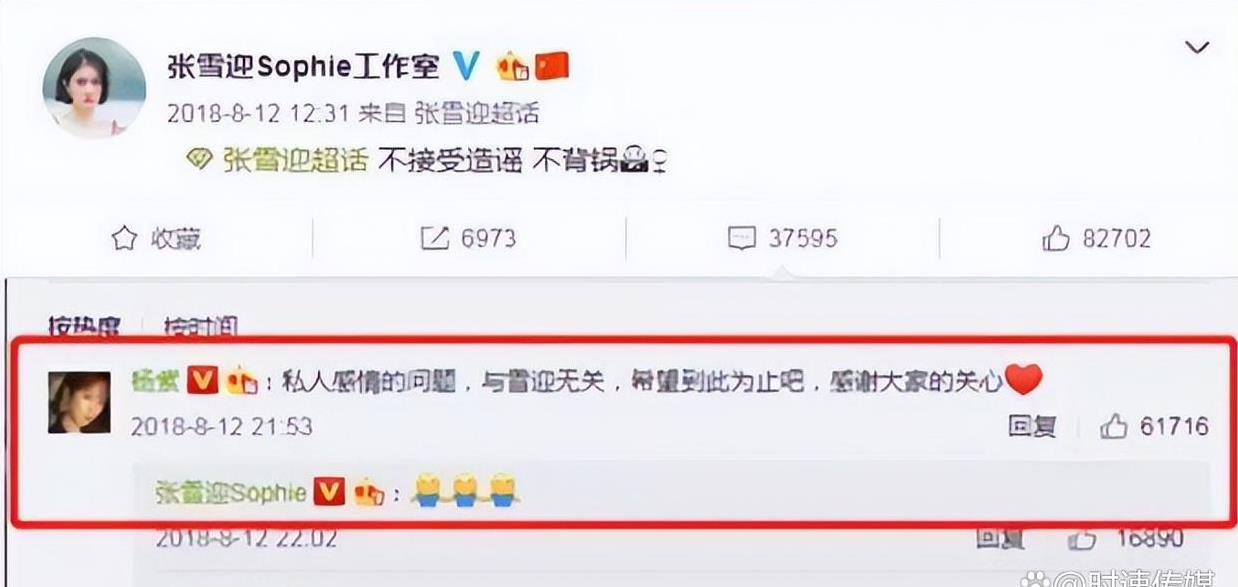
Task: Click 张雪迎Sophie工作室 profile avatar
Action: pos(94,87)
